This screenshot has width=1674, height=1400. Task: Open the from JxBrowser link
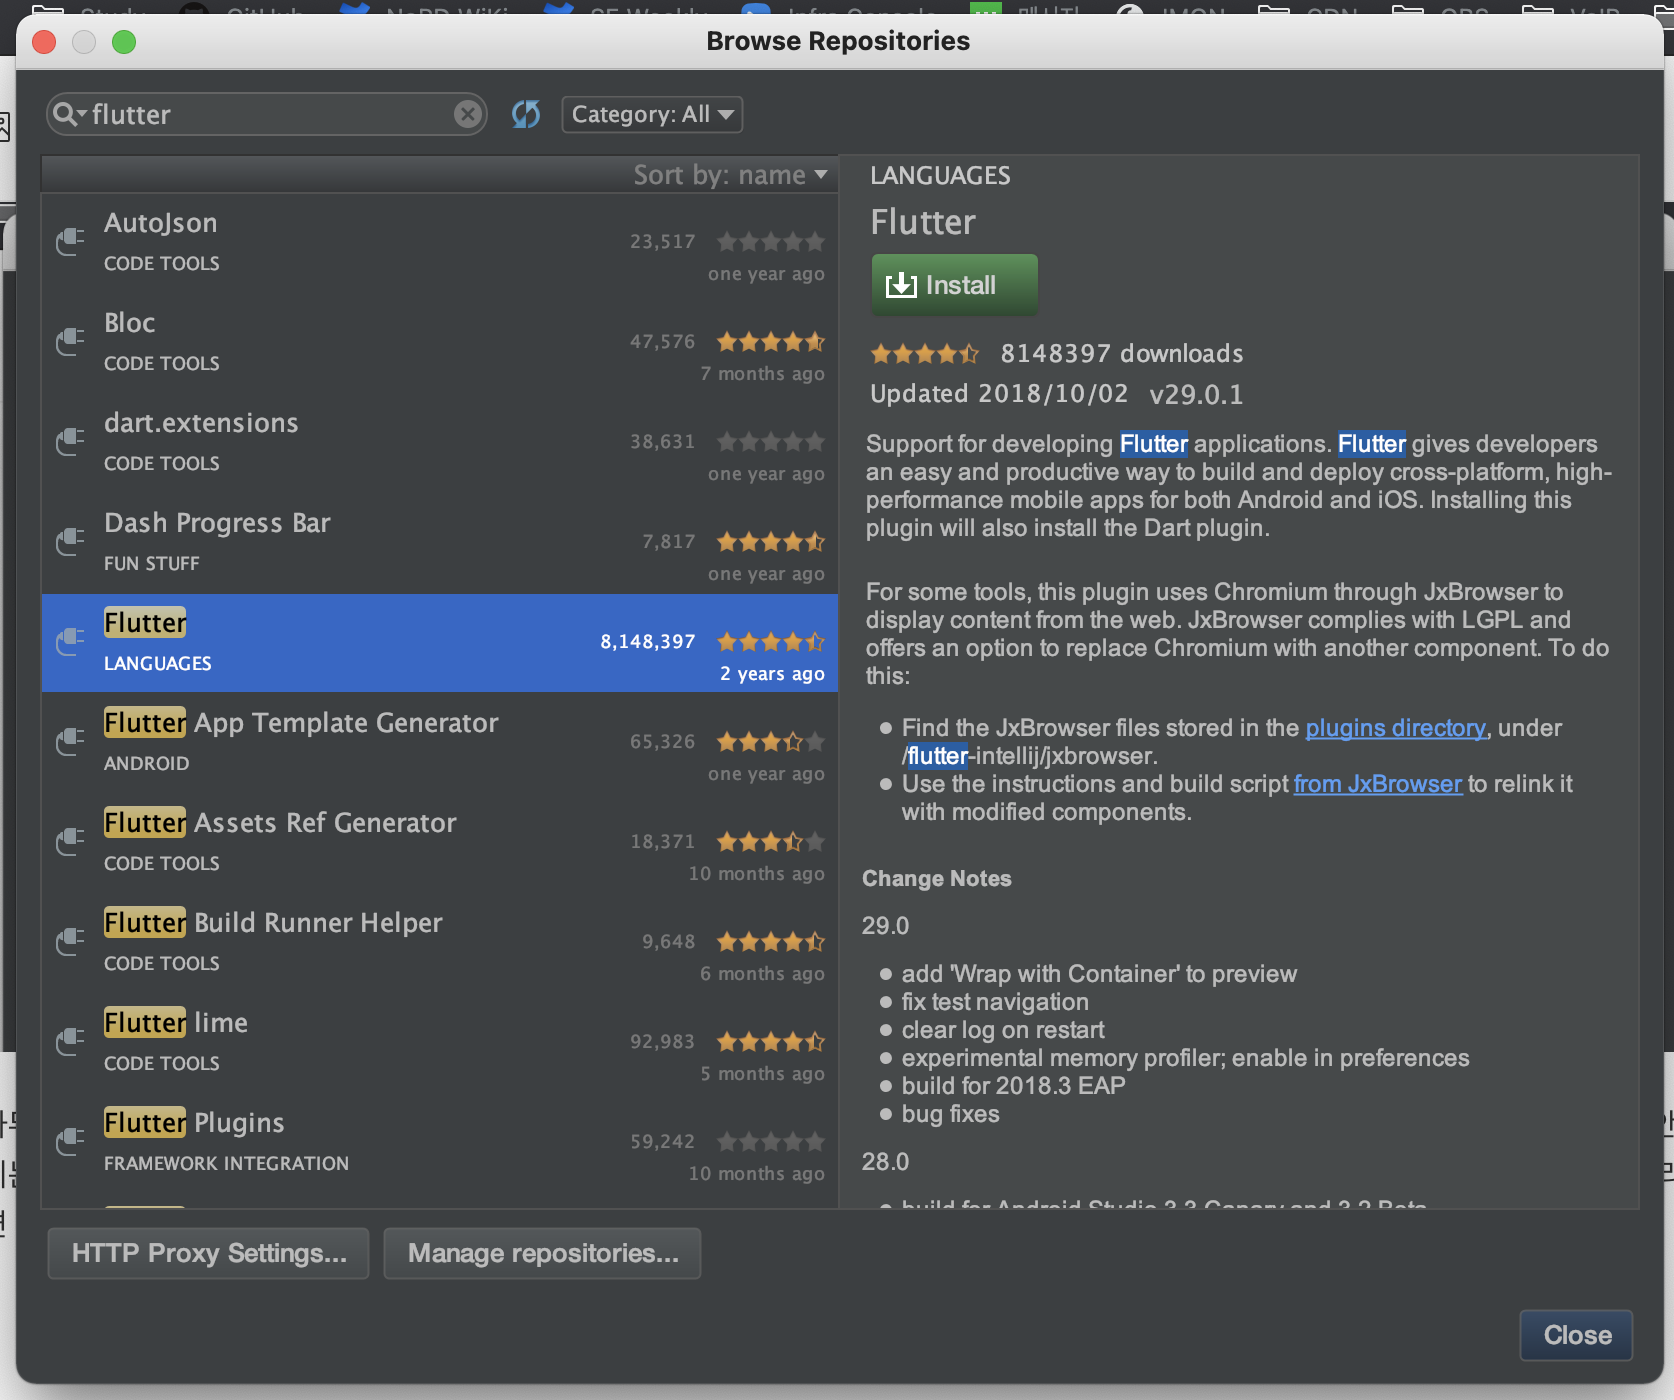(x=1377, y=784)
